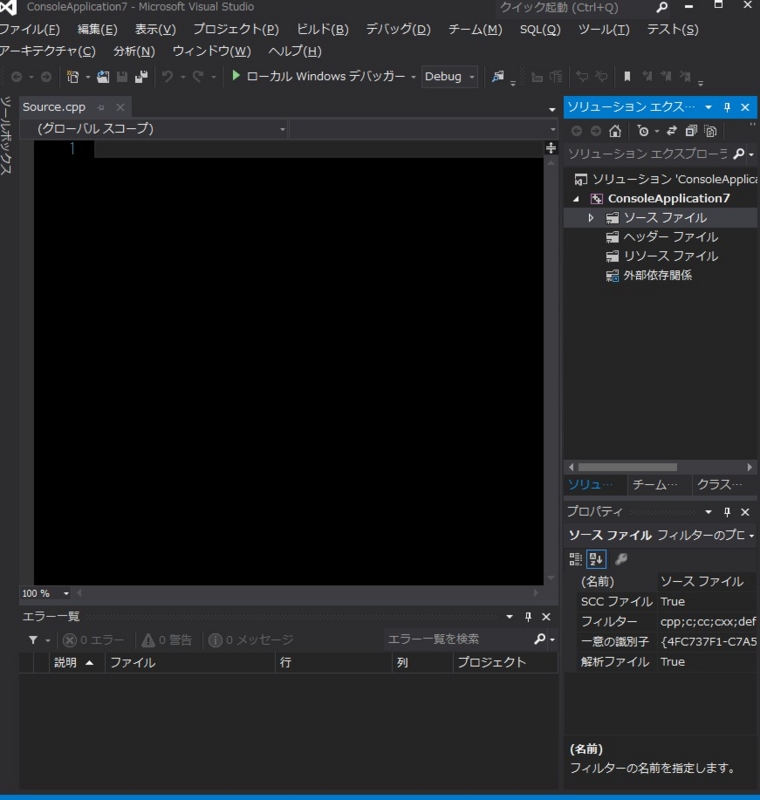This screenshot has height=800, width=760.
Task: Sort error list by 説明 column
Action: point(73,662)
